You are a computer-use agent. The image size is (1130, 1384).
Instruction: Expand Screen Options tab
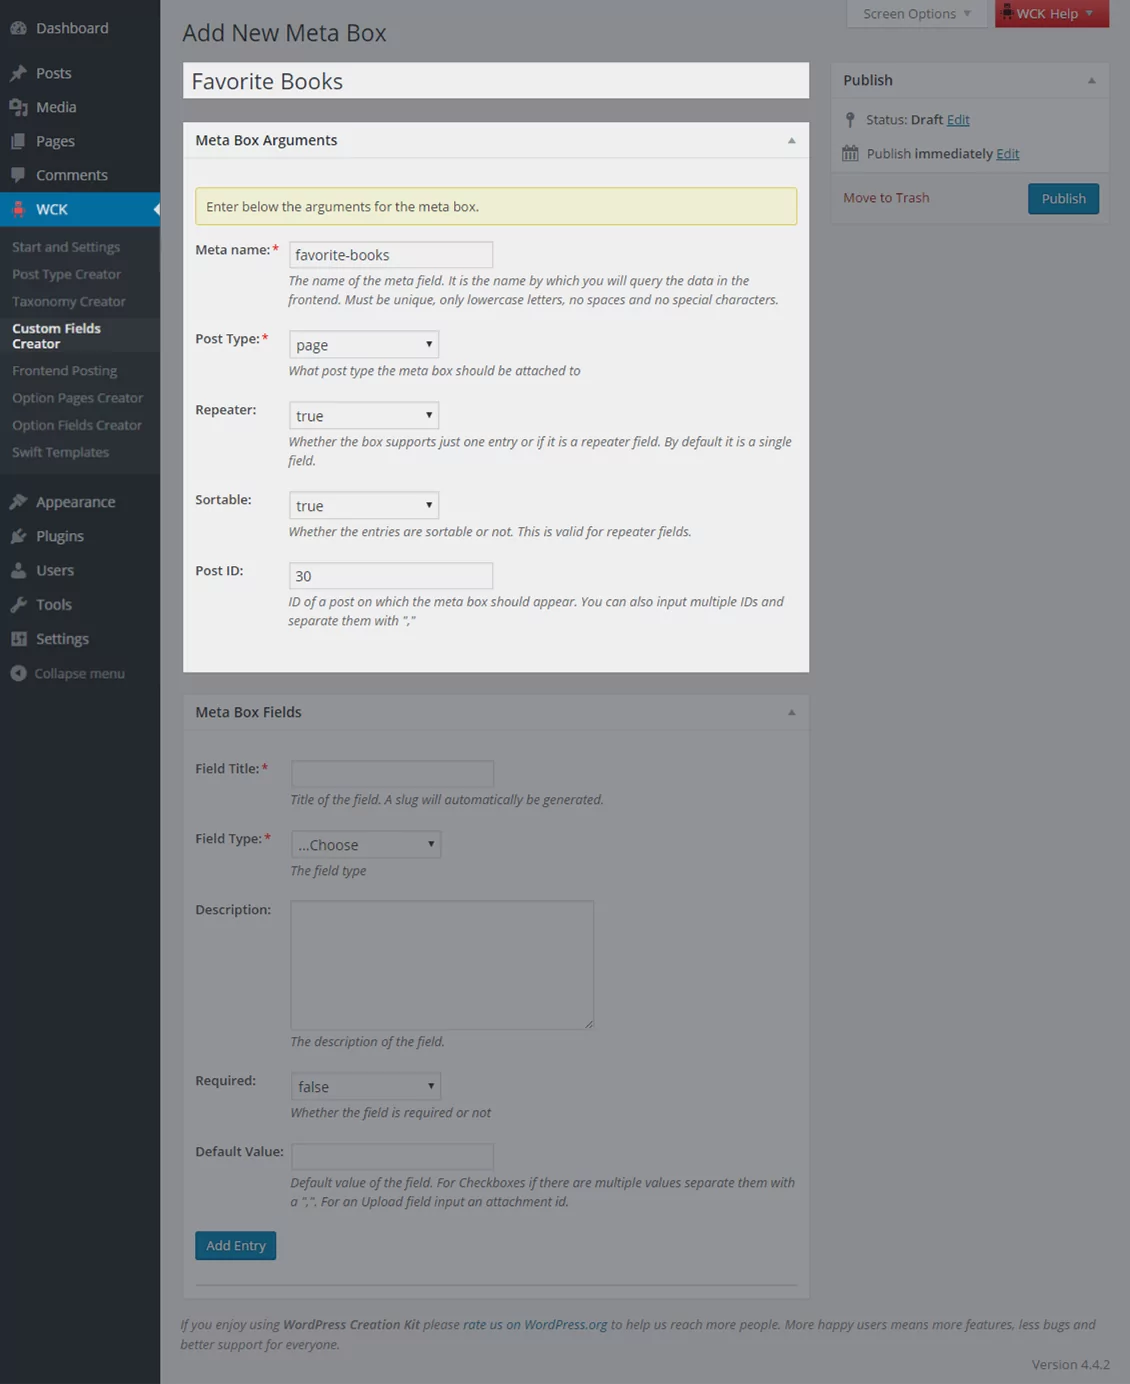pos(916,13)
